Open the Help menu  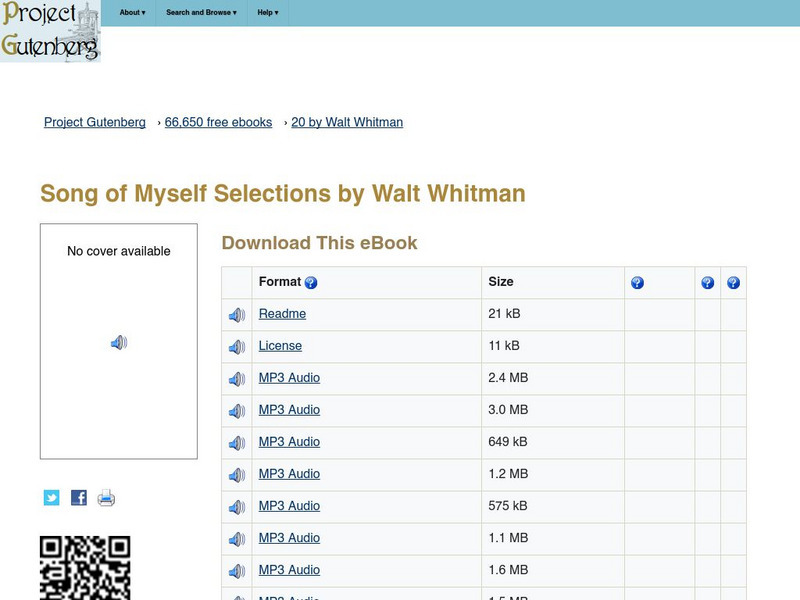pos(266,13)
